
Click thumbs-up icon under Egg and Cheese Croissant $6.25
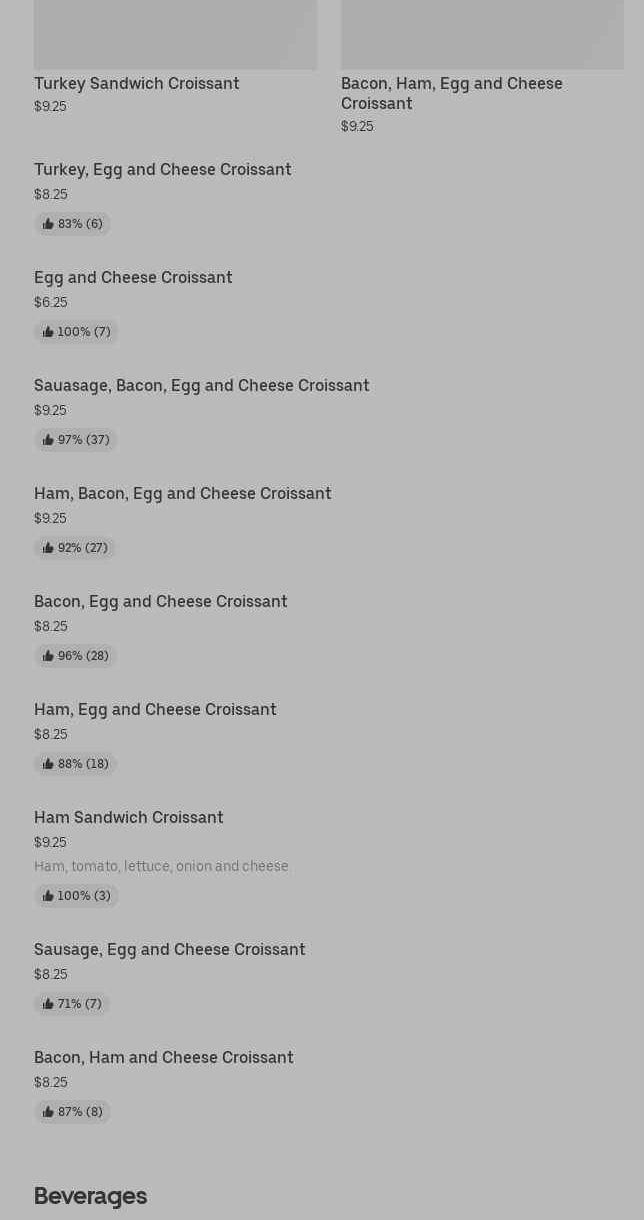pyautogui.click(x=48, y=332)
